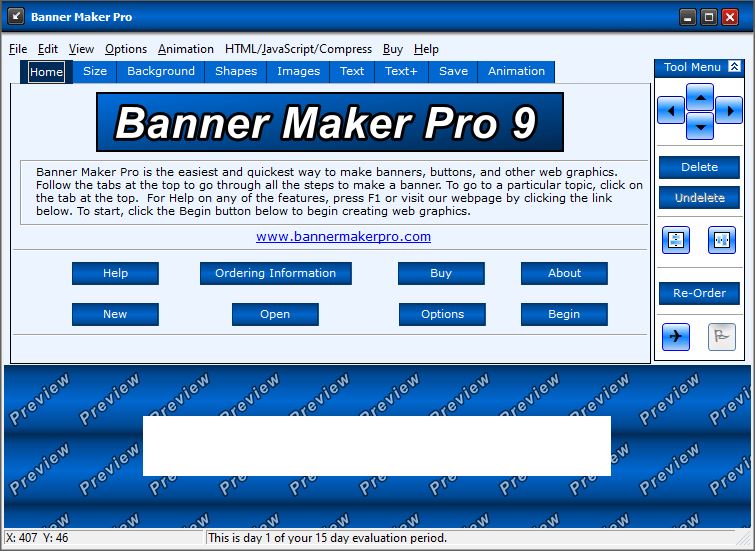Click the white banner preview canvas
The image size is (755, 551).
point(377,446)
